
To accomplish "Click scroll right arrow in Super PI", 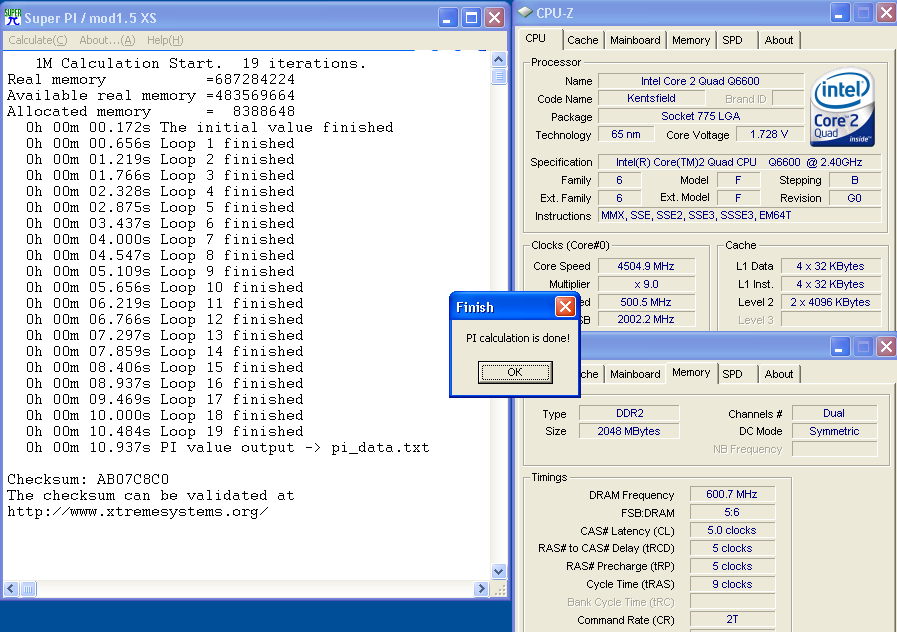I will pyautogui.click(x=481, y=589).
